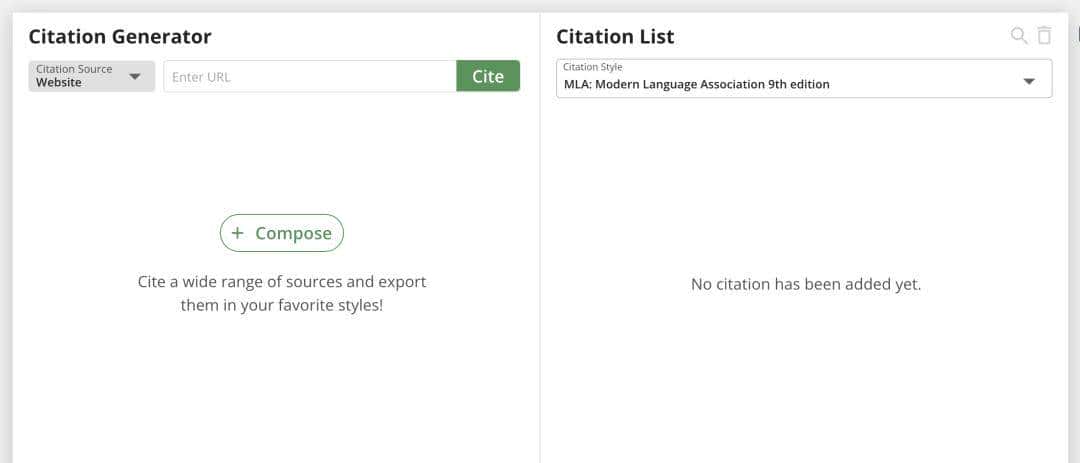This screenshot has height=463, width=1080.
Task: Click the plus icon in Compose
Action: 237,233
